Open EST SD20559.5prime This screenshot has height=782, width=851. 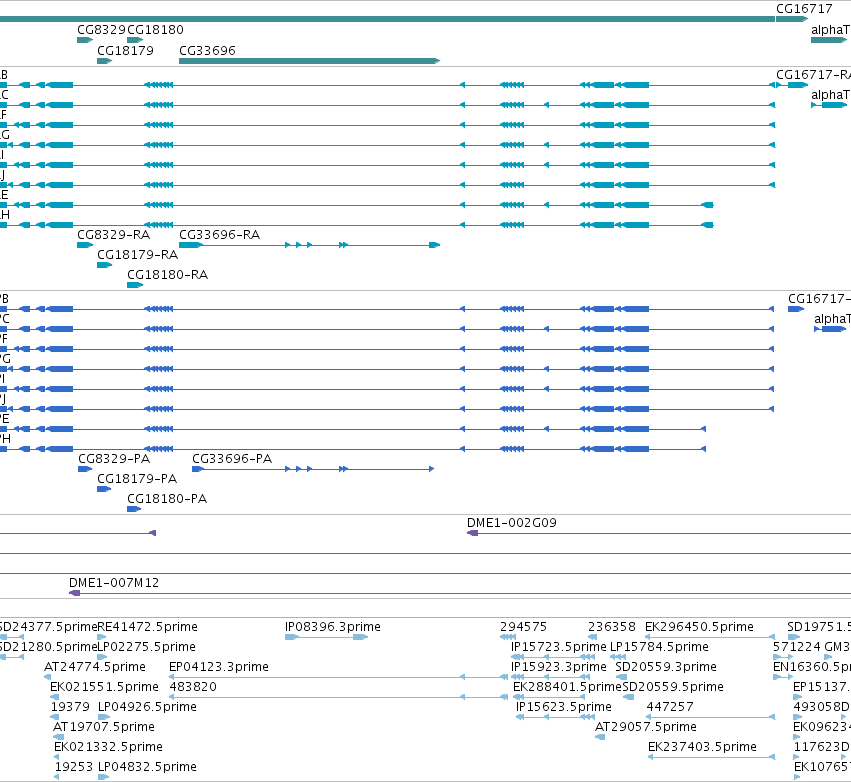(x=673, y=687)
